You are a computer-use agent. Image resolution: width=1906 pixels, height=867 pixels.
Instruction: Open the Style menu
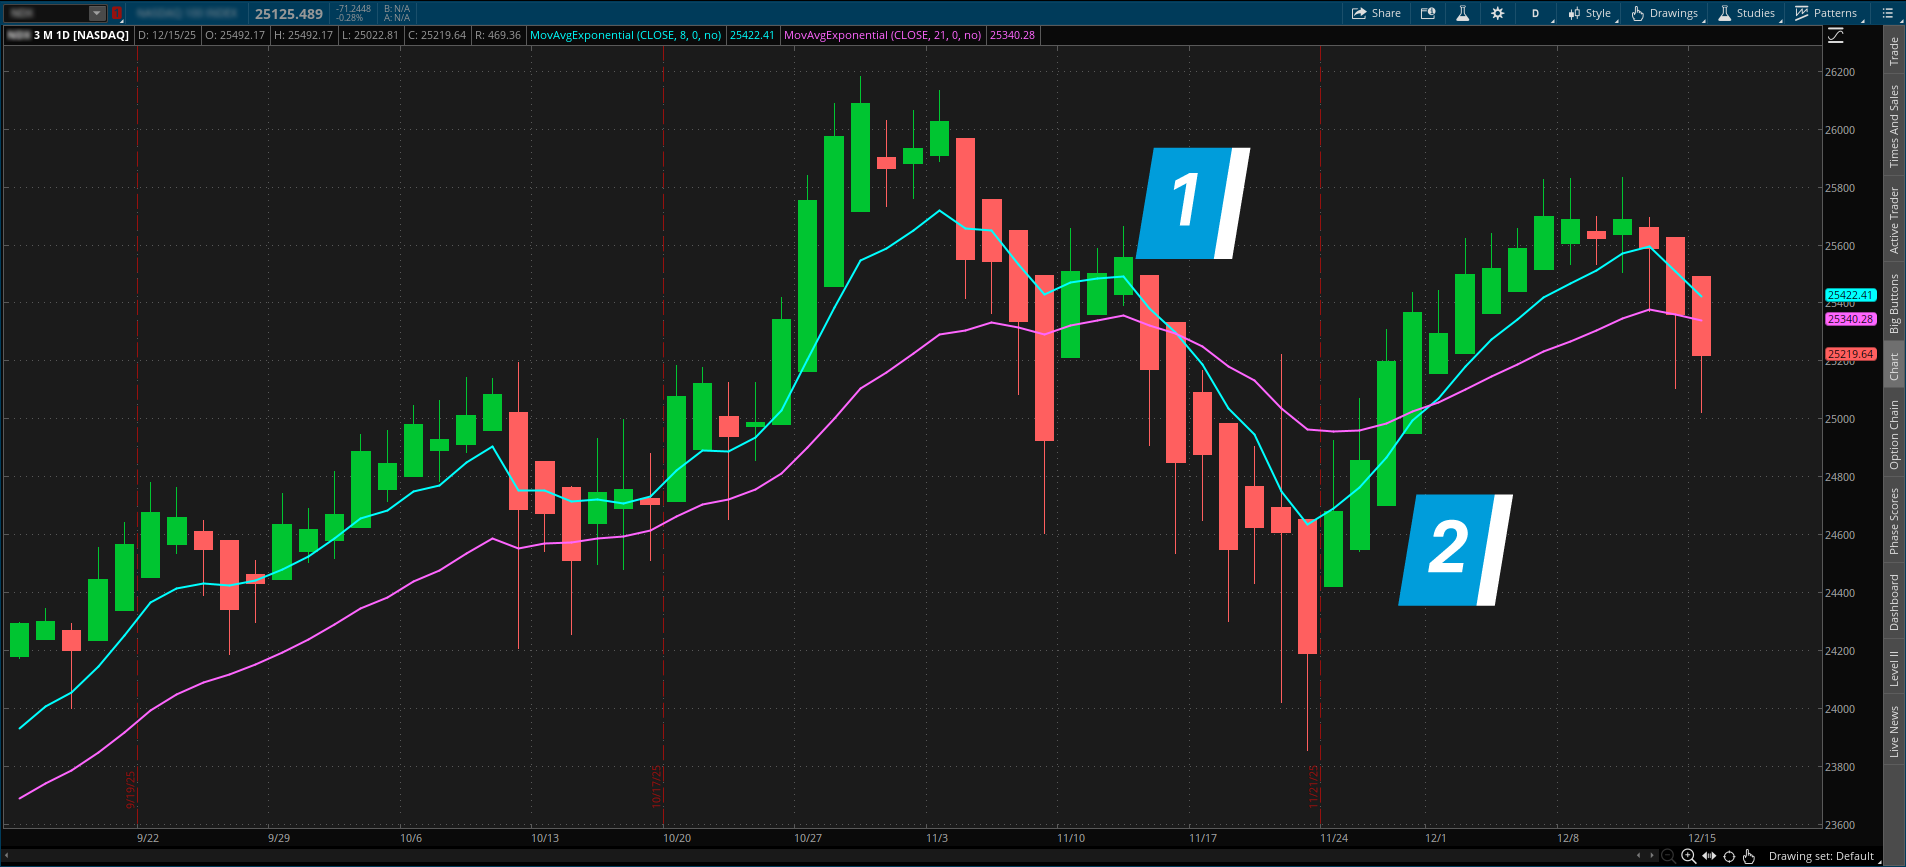click(x=1589, y=13)
